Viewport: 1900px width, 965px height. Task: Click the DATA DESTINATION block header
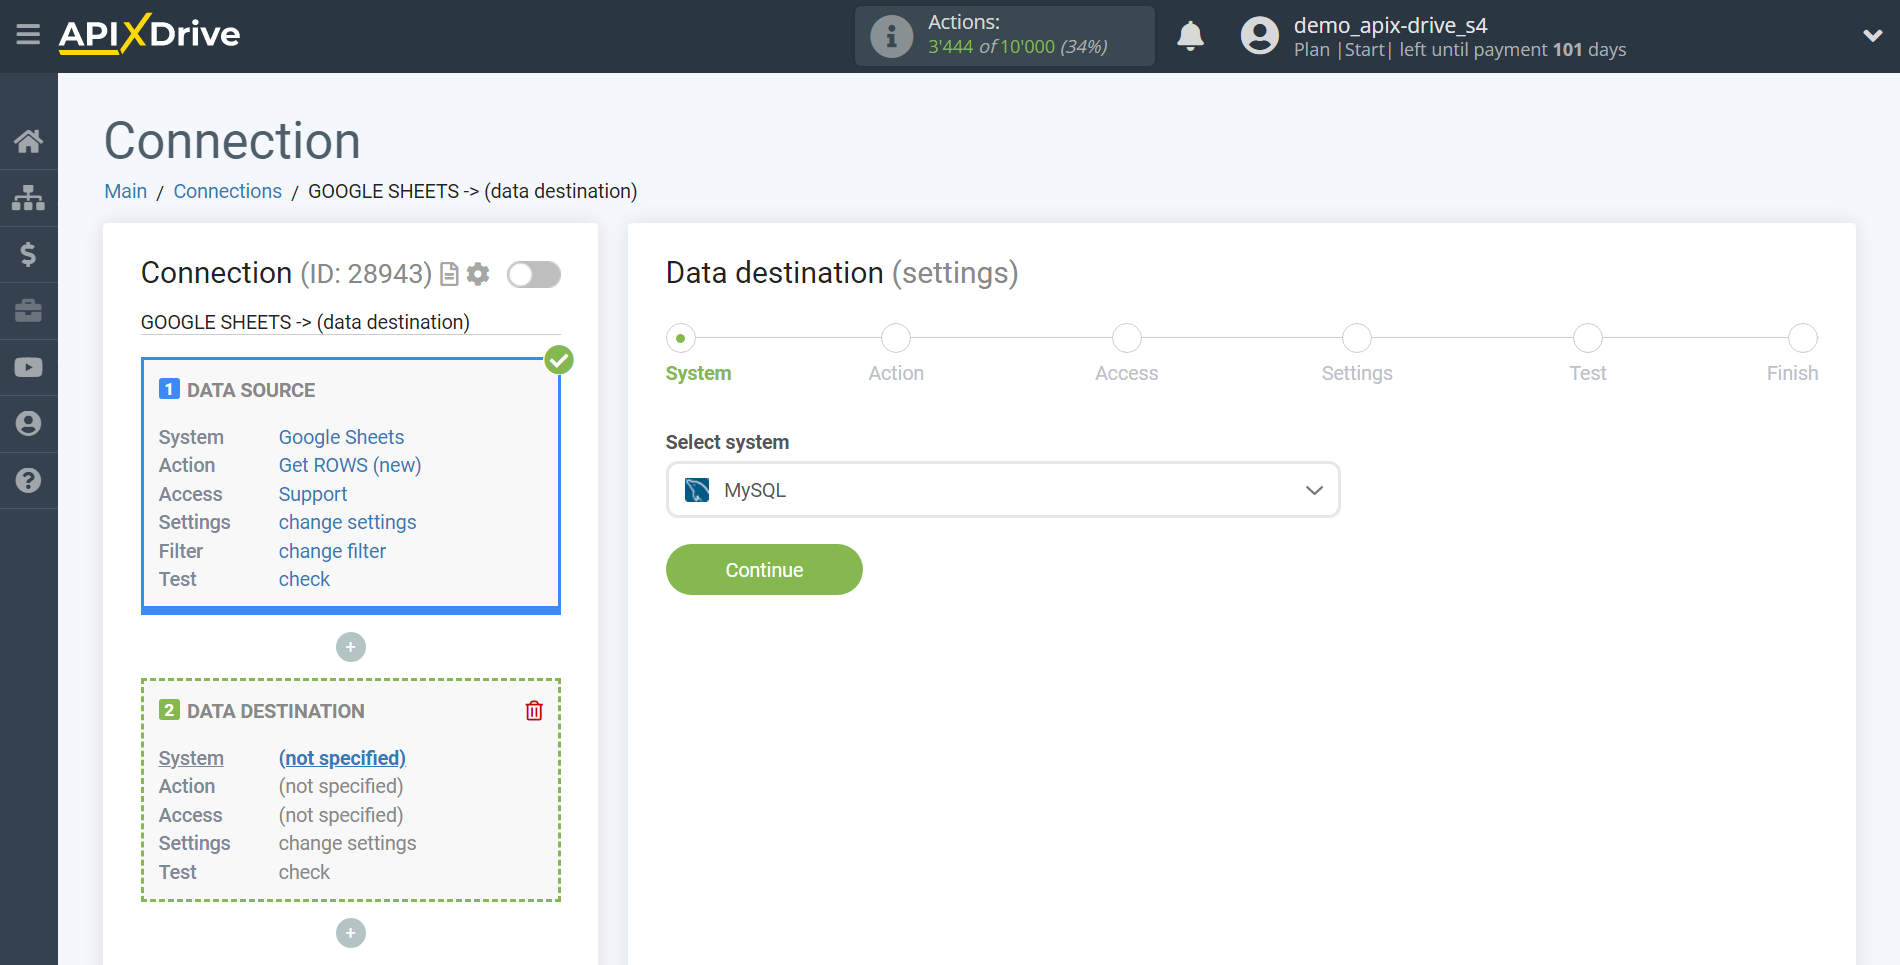pos(276,711)
